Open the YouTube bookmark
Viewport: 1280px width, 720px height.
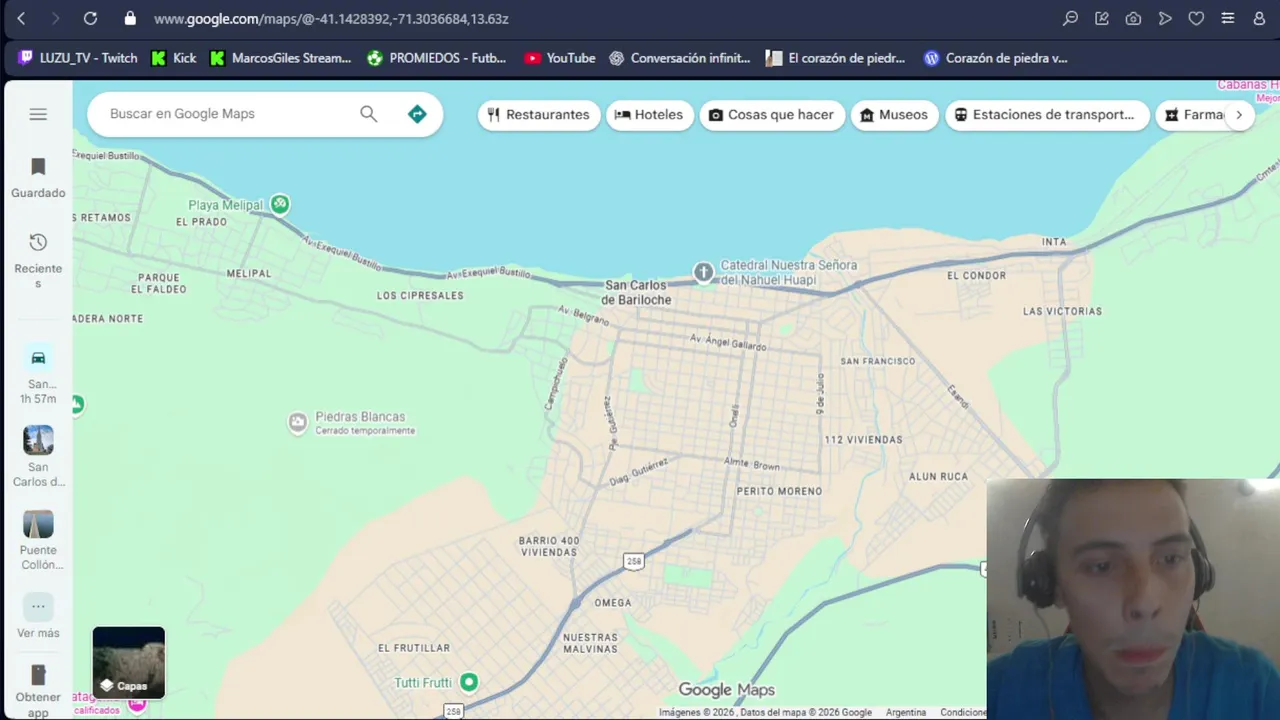pyautogui.click(x=560, y=58)
